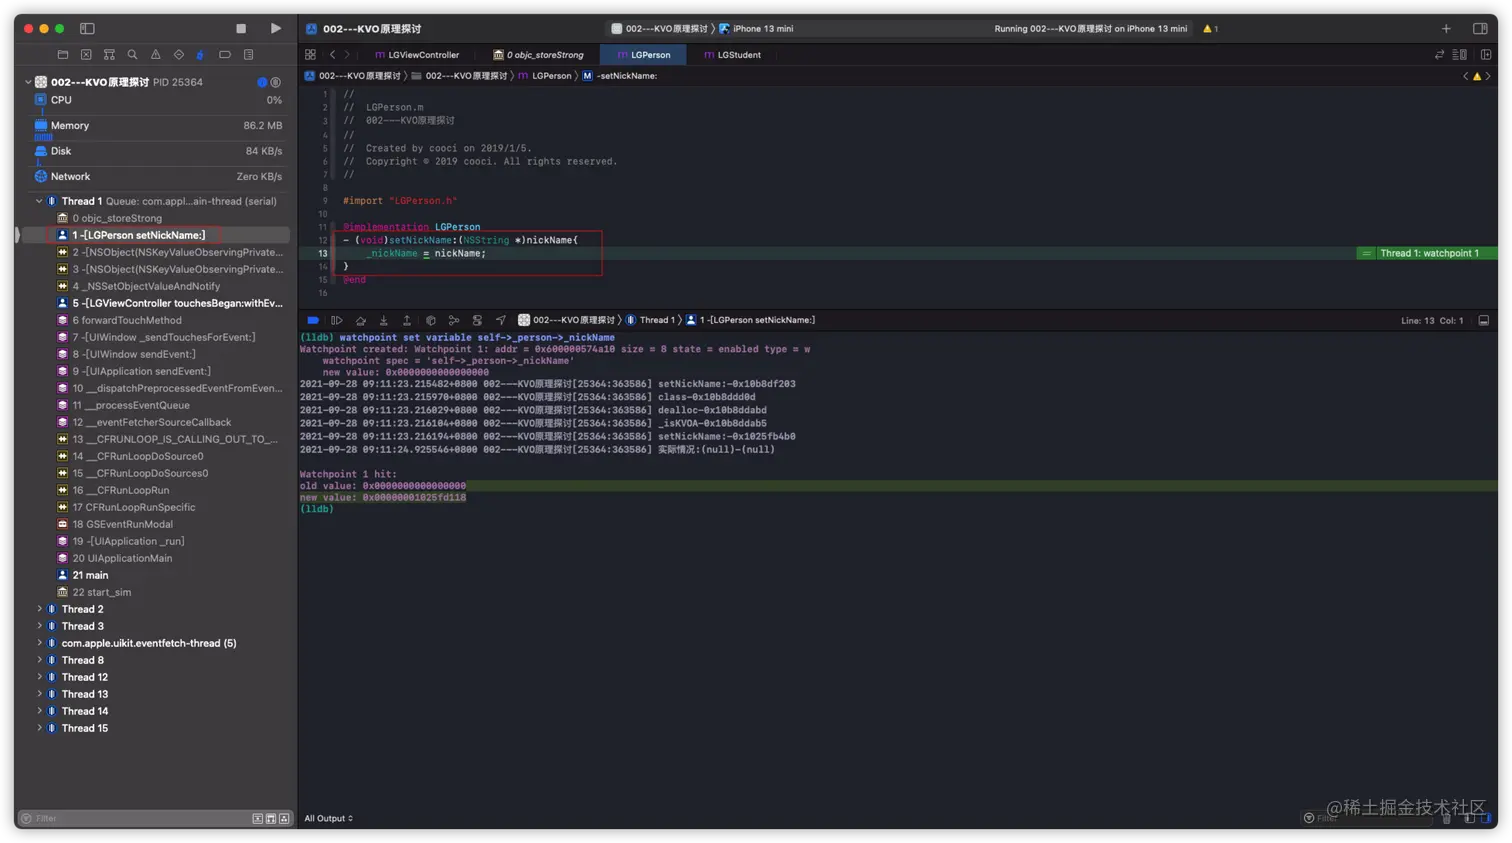
Task: Open the Breakpoint navigator icon
Action: pos(225,55)
